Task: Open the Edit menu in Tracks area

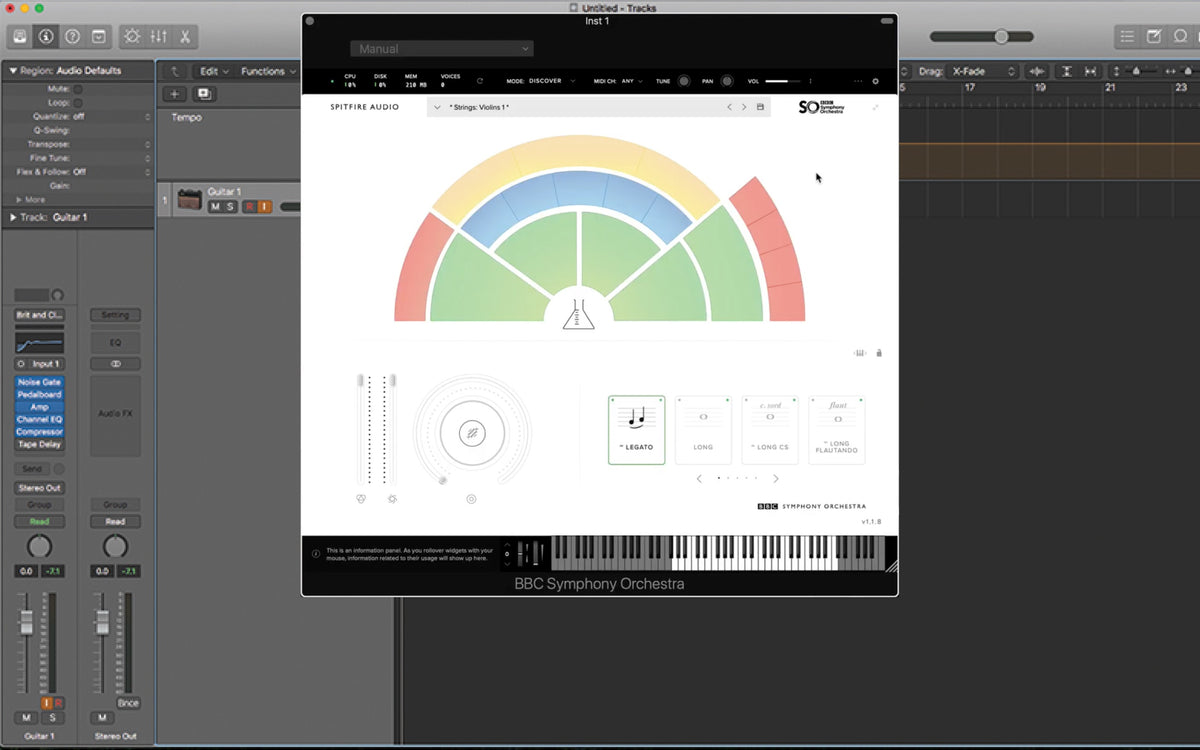Action: pyautogui.click(x=214, y=71)
